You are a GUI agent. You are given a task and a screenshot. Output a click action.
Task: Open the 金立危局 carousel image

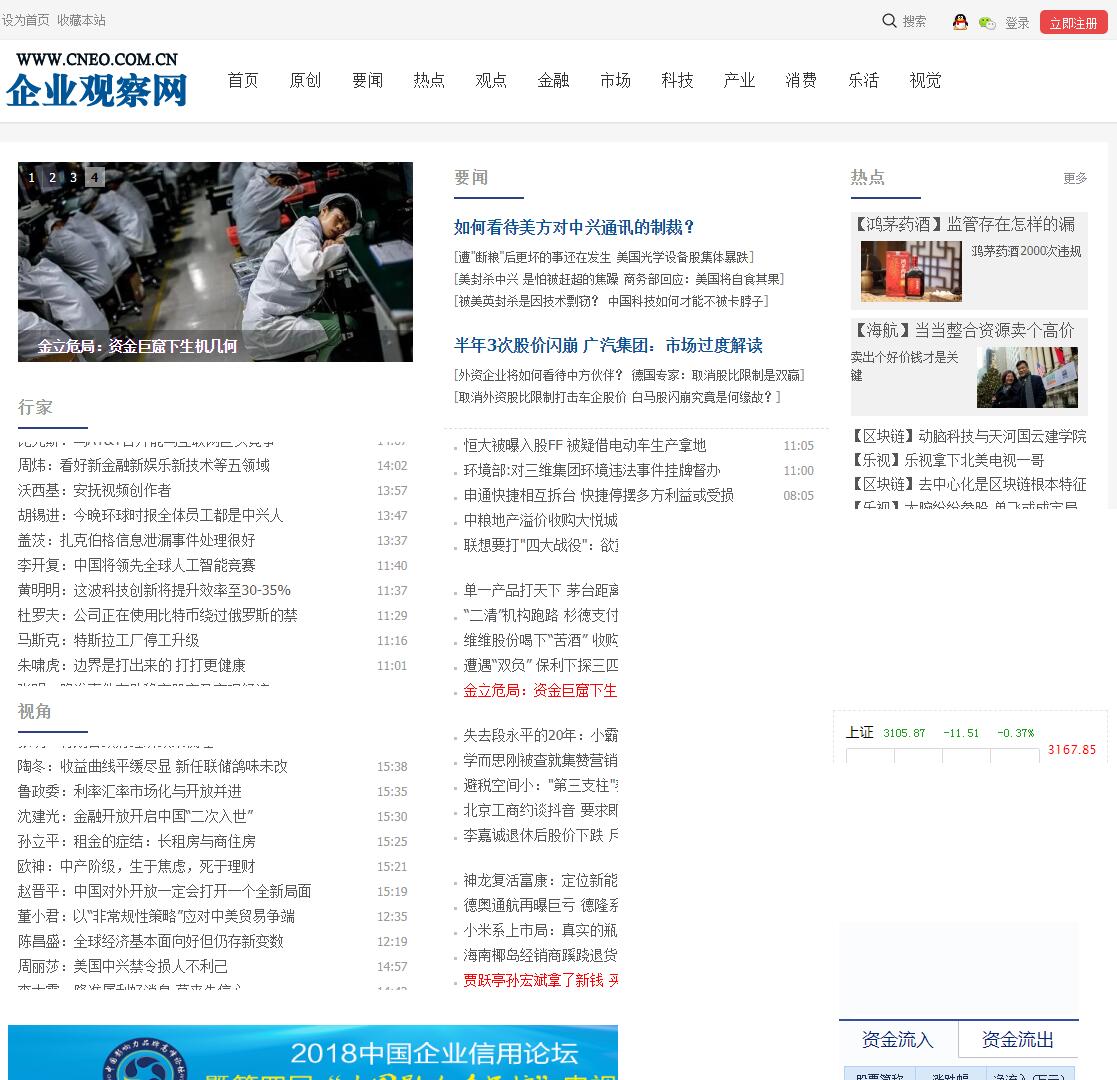[215, 261]
